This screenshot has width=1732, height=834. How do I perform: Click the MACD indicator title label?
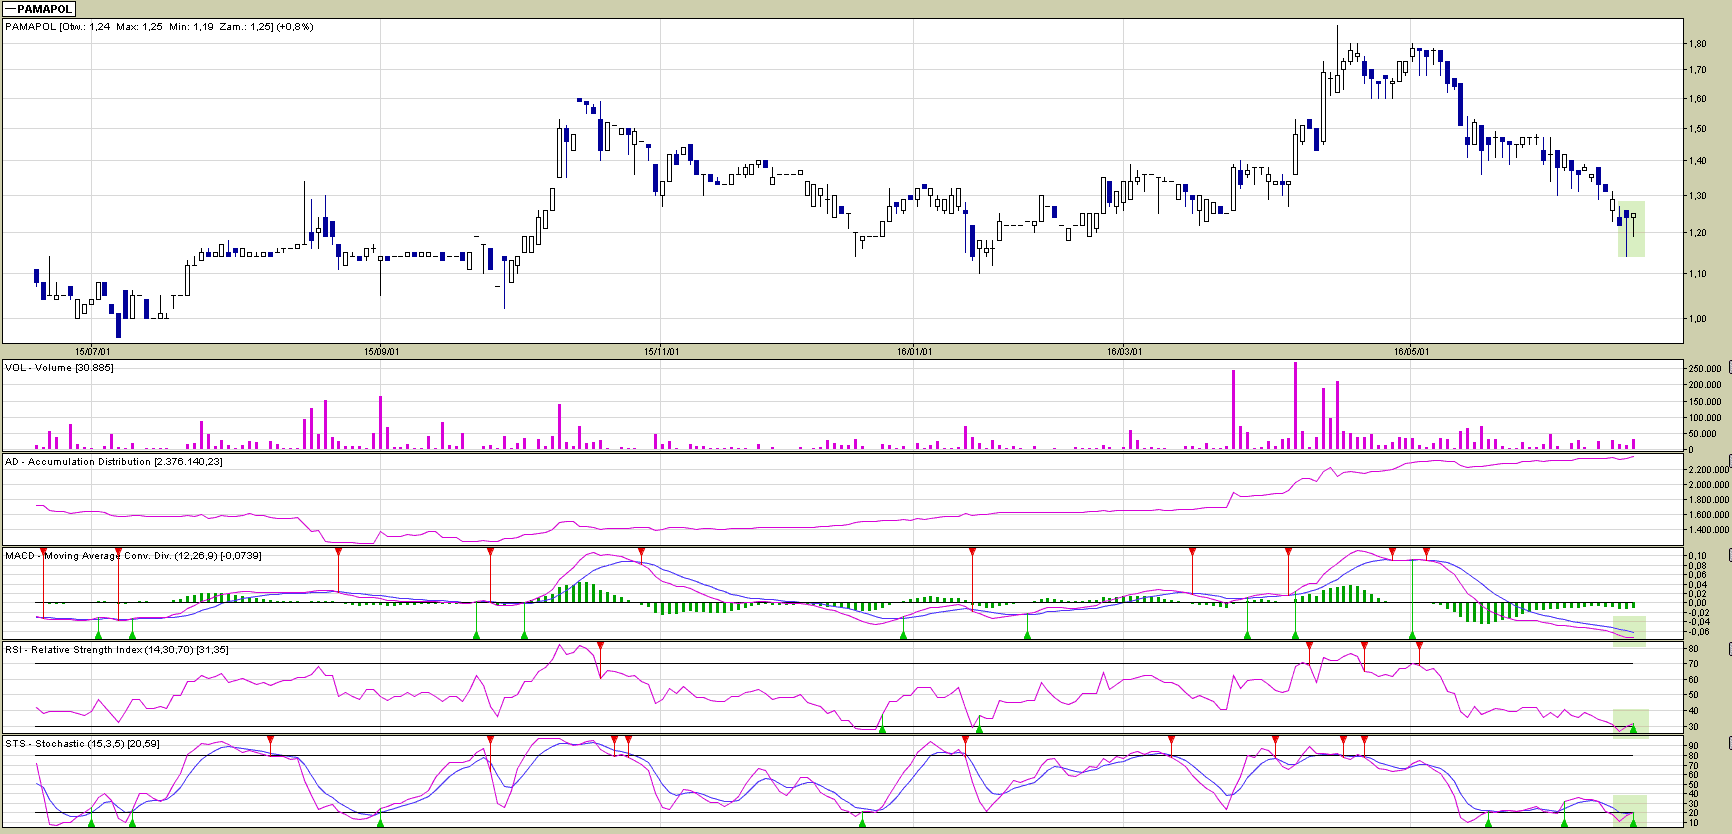click(x=133, y=556)
